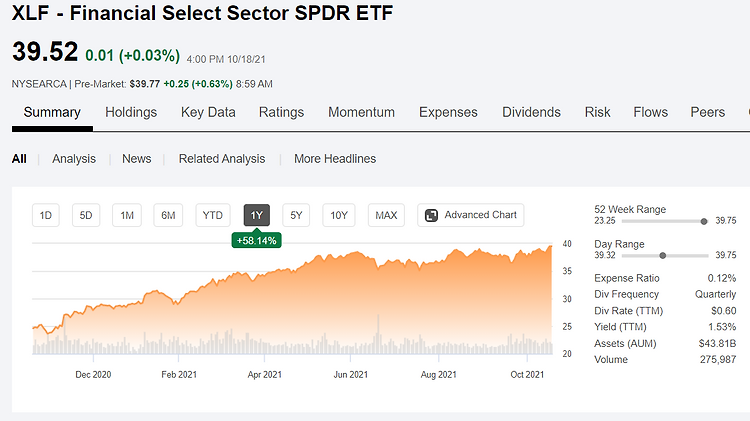Go to the Ratings tab
The height and width of the screenshot is (421, 750).
pos(281,112)
